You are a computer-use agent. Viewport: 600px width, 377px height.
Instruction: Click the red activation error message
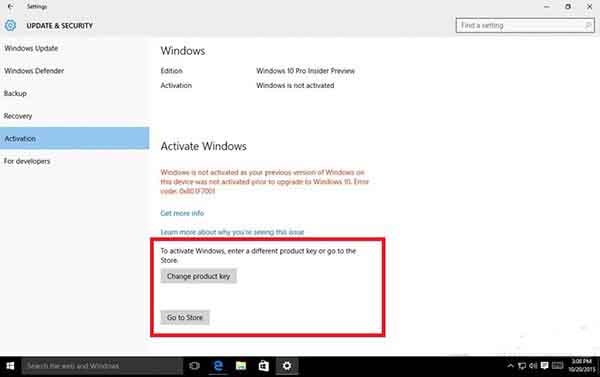(264, 181)
